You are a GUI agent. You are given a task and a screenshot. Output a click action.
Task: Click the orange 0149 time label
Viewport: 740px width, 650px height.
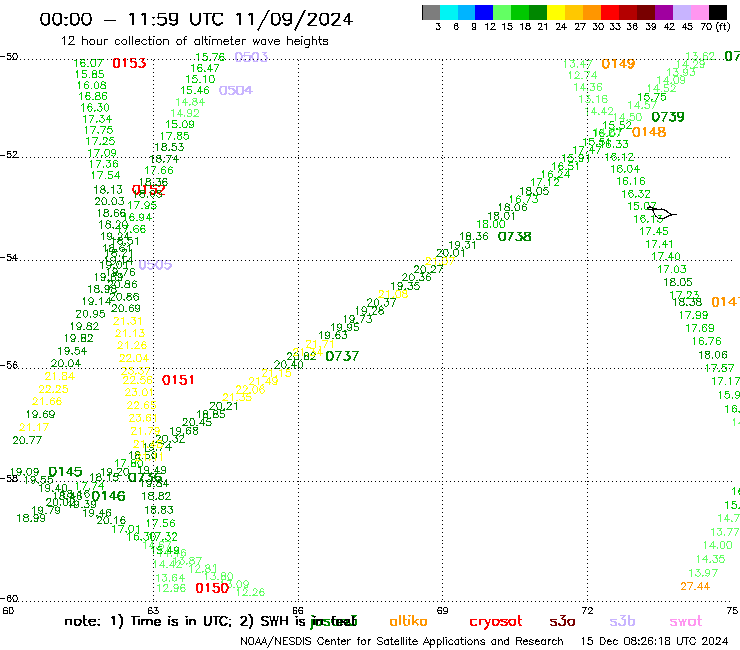point(618,64)
